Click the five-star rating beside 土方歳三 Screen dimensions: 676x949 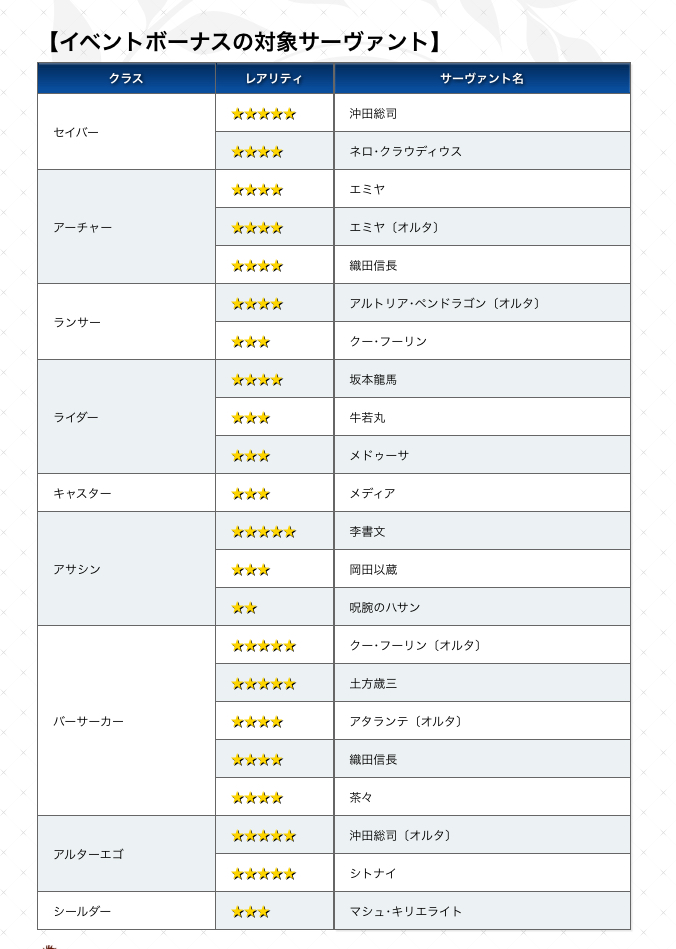pyautogui.click(x=263, y=684)
